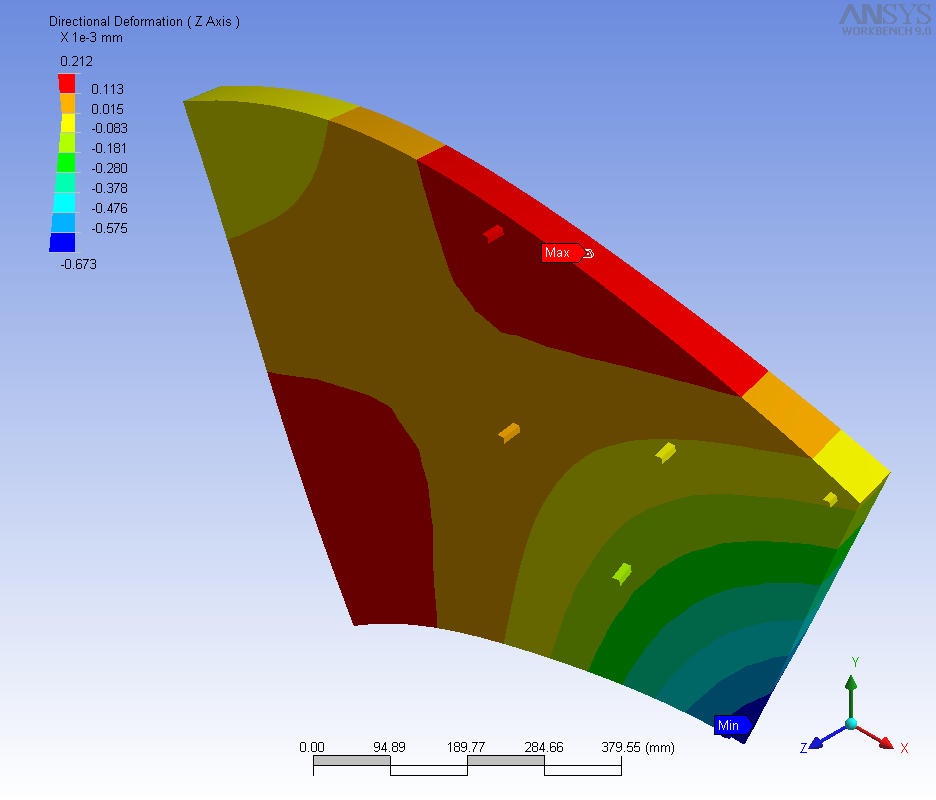This screenshot has height=800, width=936.
Task: Click the yellow rim segment at model corner
Action: click(852, 466)
